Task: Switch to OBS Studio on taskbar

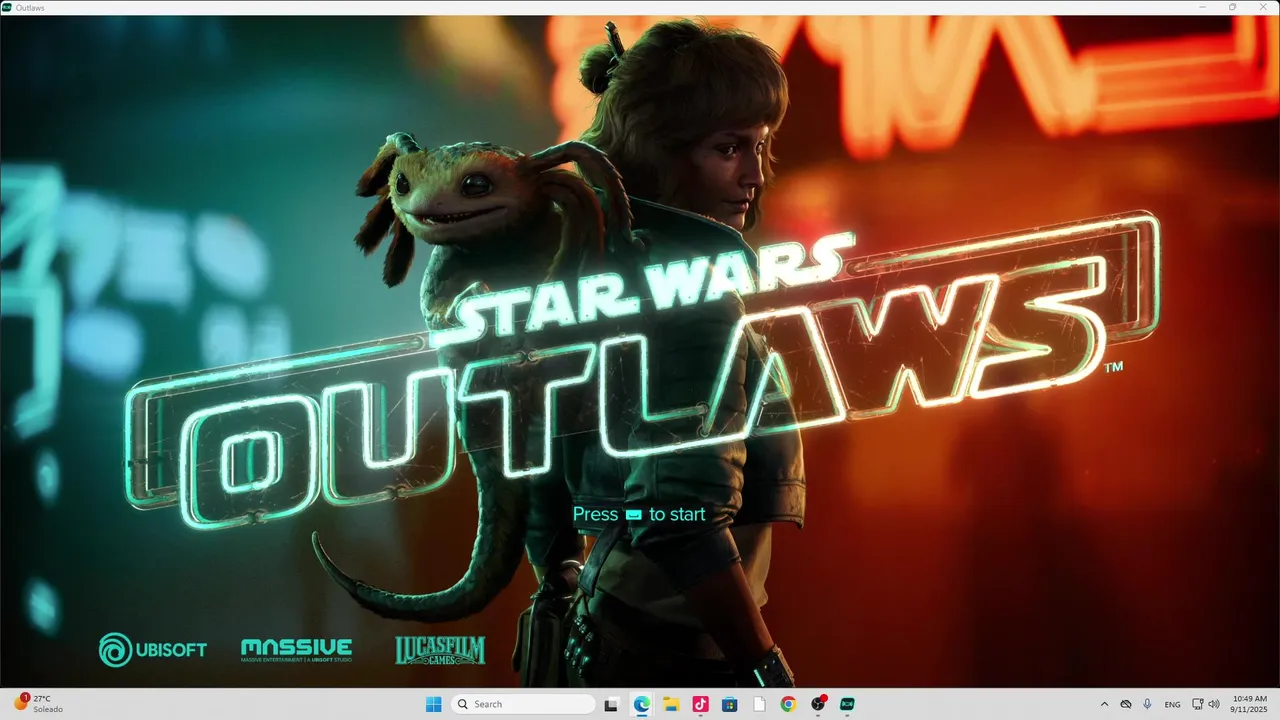Action: coord(818,704)
